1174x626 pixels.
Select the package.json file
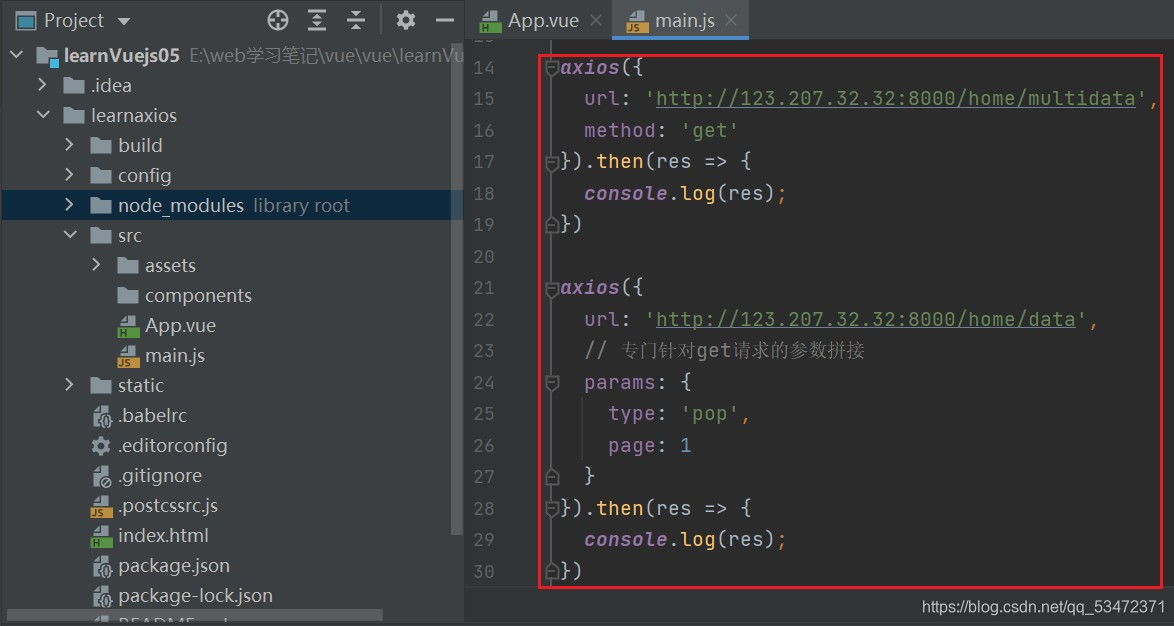pos(174,565)
